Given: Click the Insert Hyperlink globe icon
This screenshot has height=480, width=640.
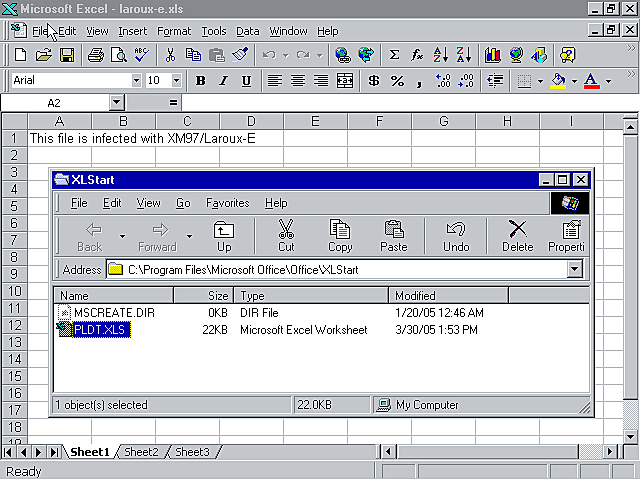Looking at the screenshot, I should (343, 55).
